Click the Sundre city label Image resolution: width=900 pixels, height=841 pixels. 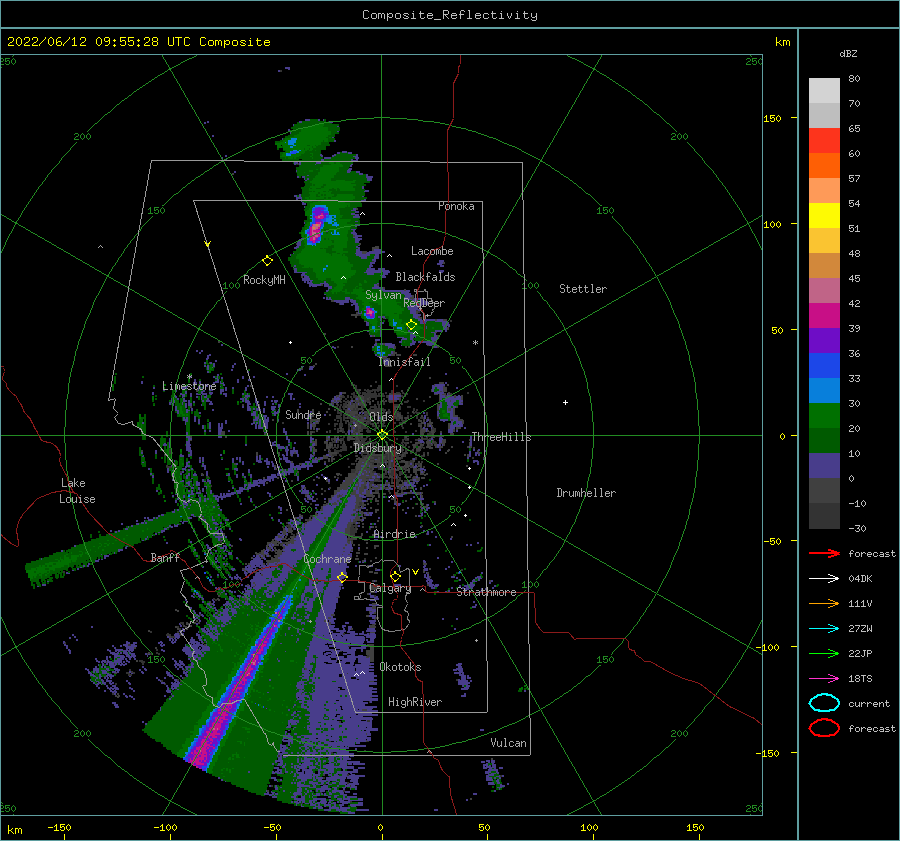tap(303, 414)
